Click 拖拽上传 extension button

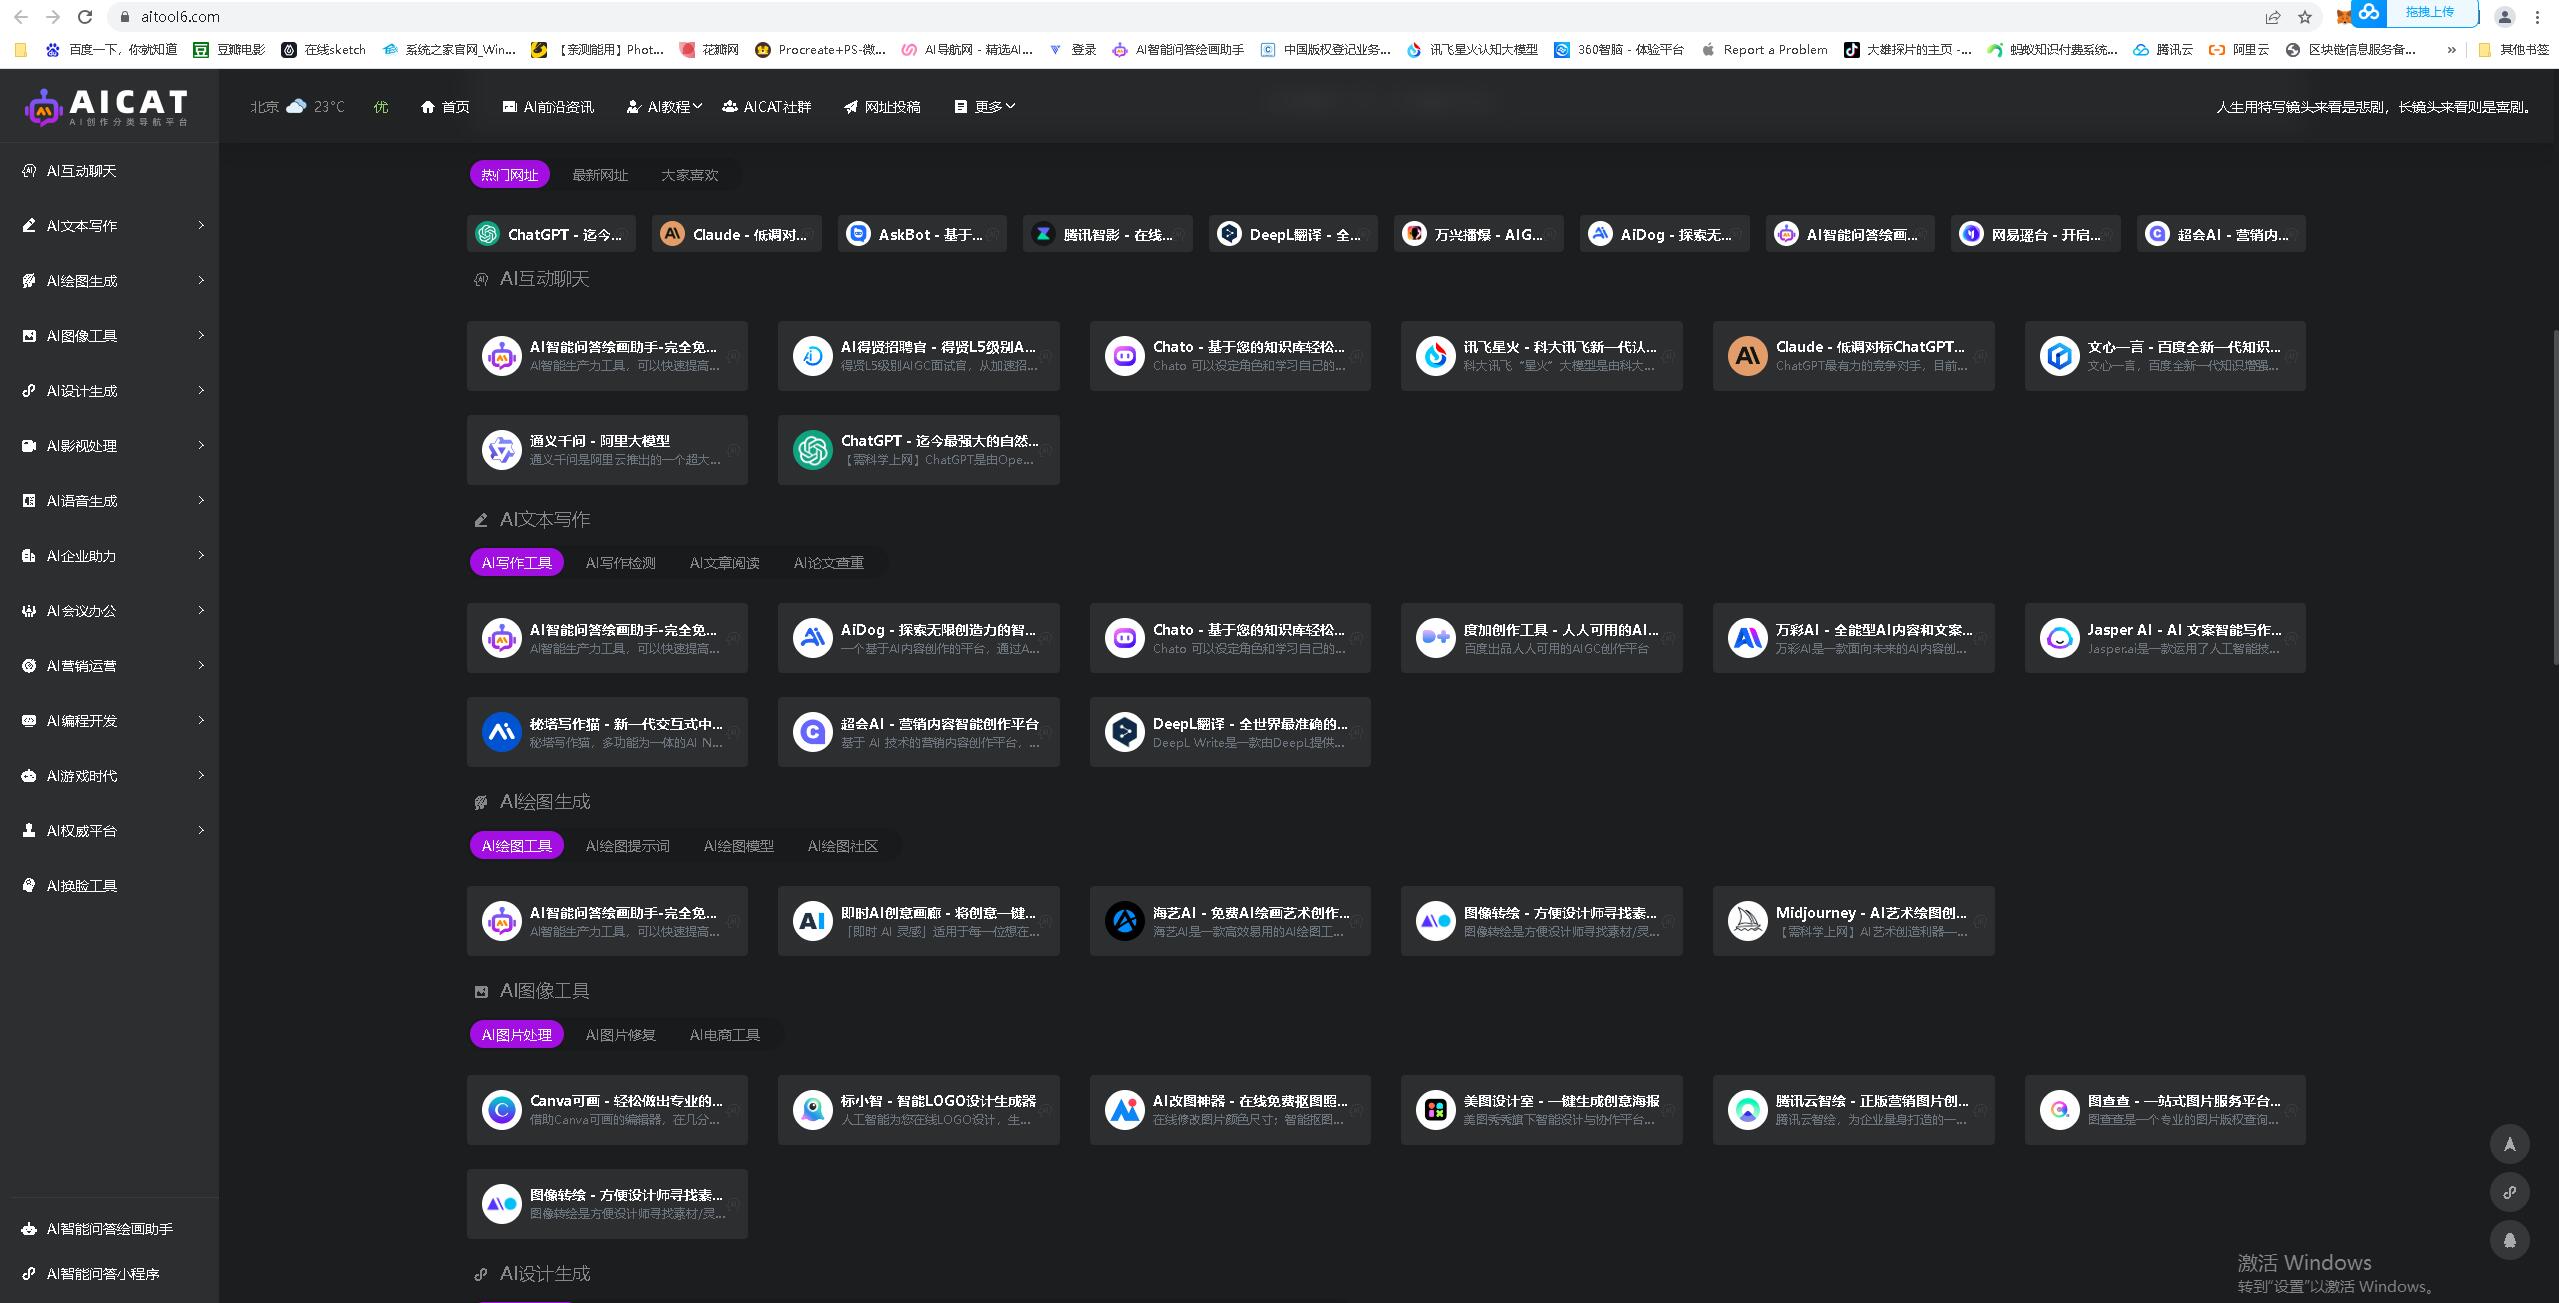[2413, 13]
